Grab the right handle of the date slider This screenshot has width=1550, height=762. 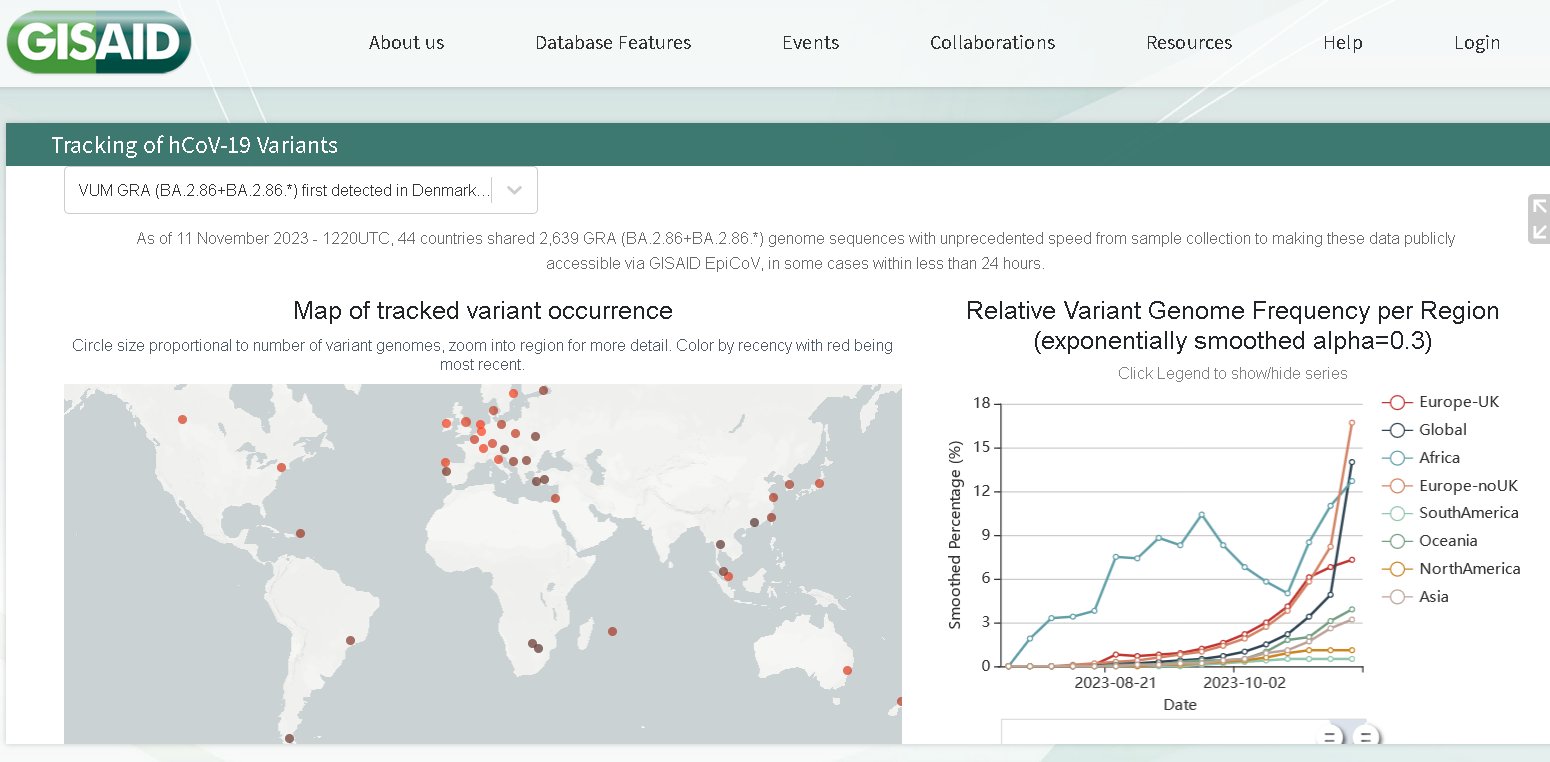[x=1365, y=738]
